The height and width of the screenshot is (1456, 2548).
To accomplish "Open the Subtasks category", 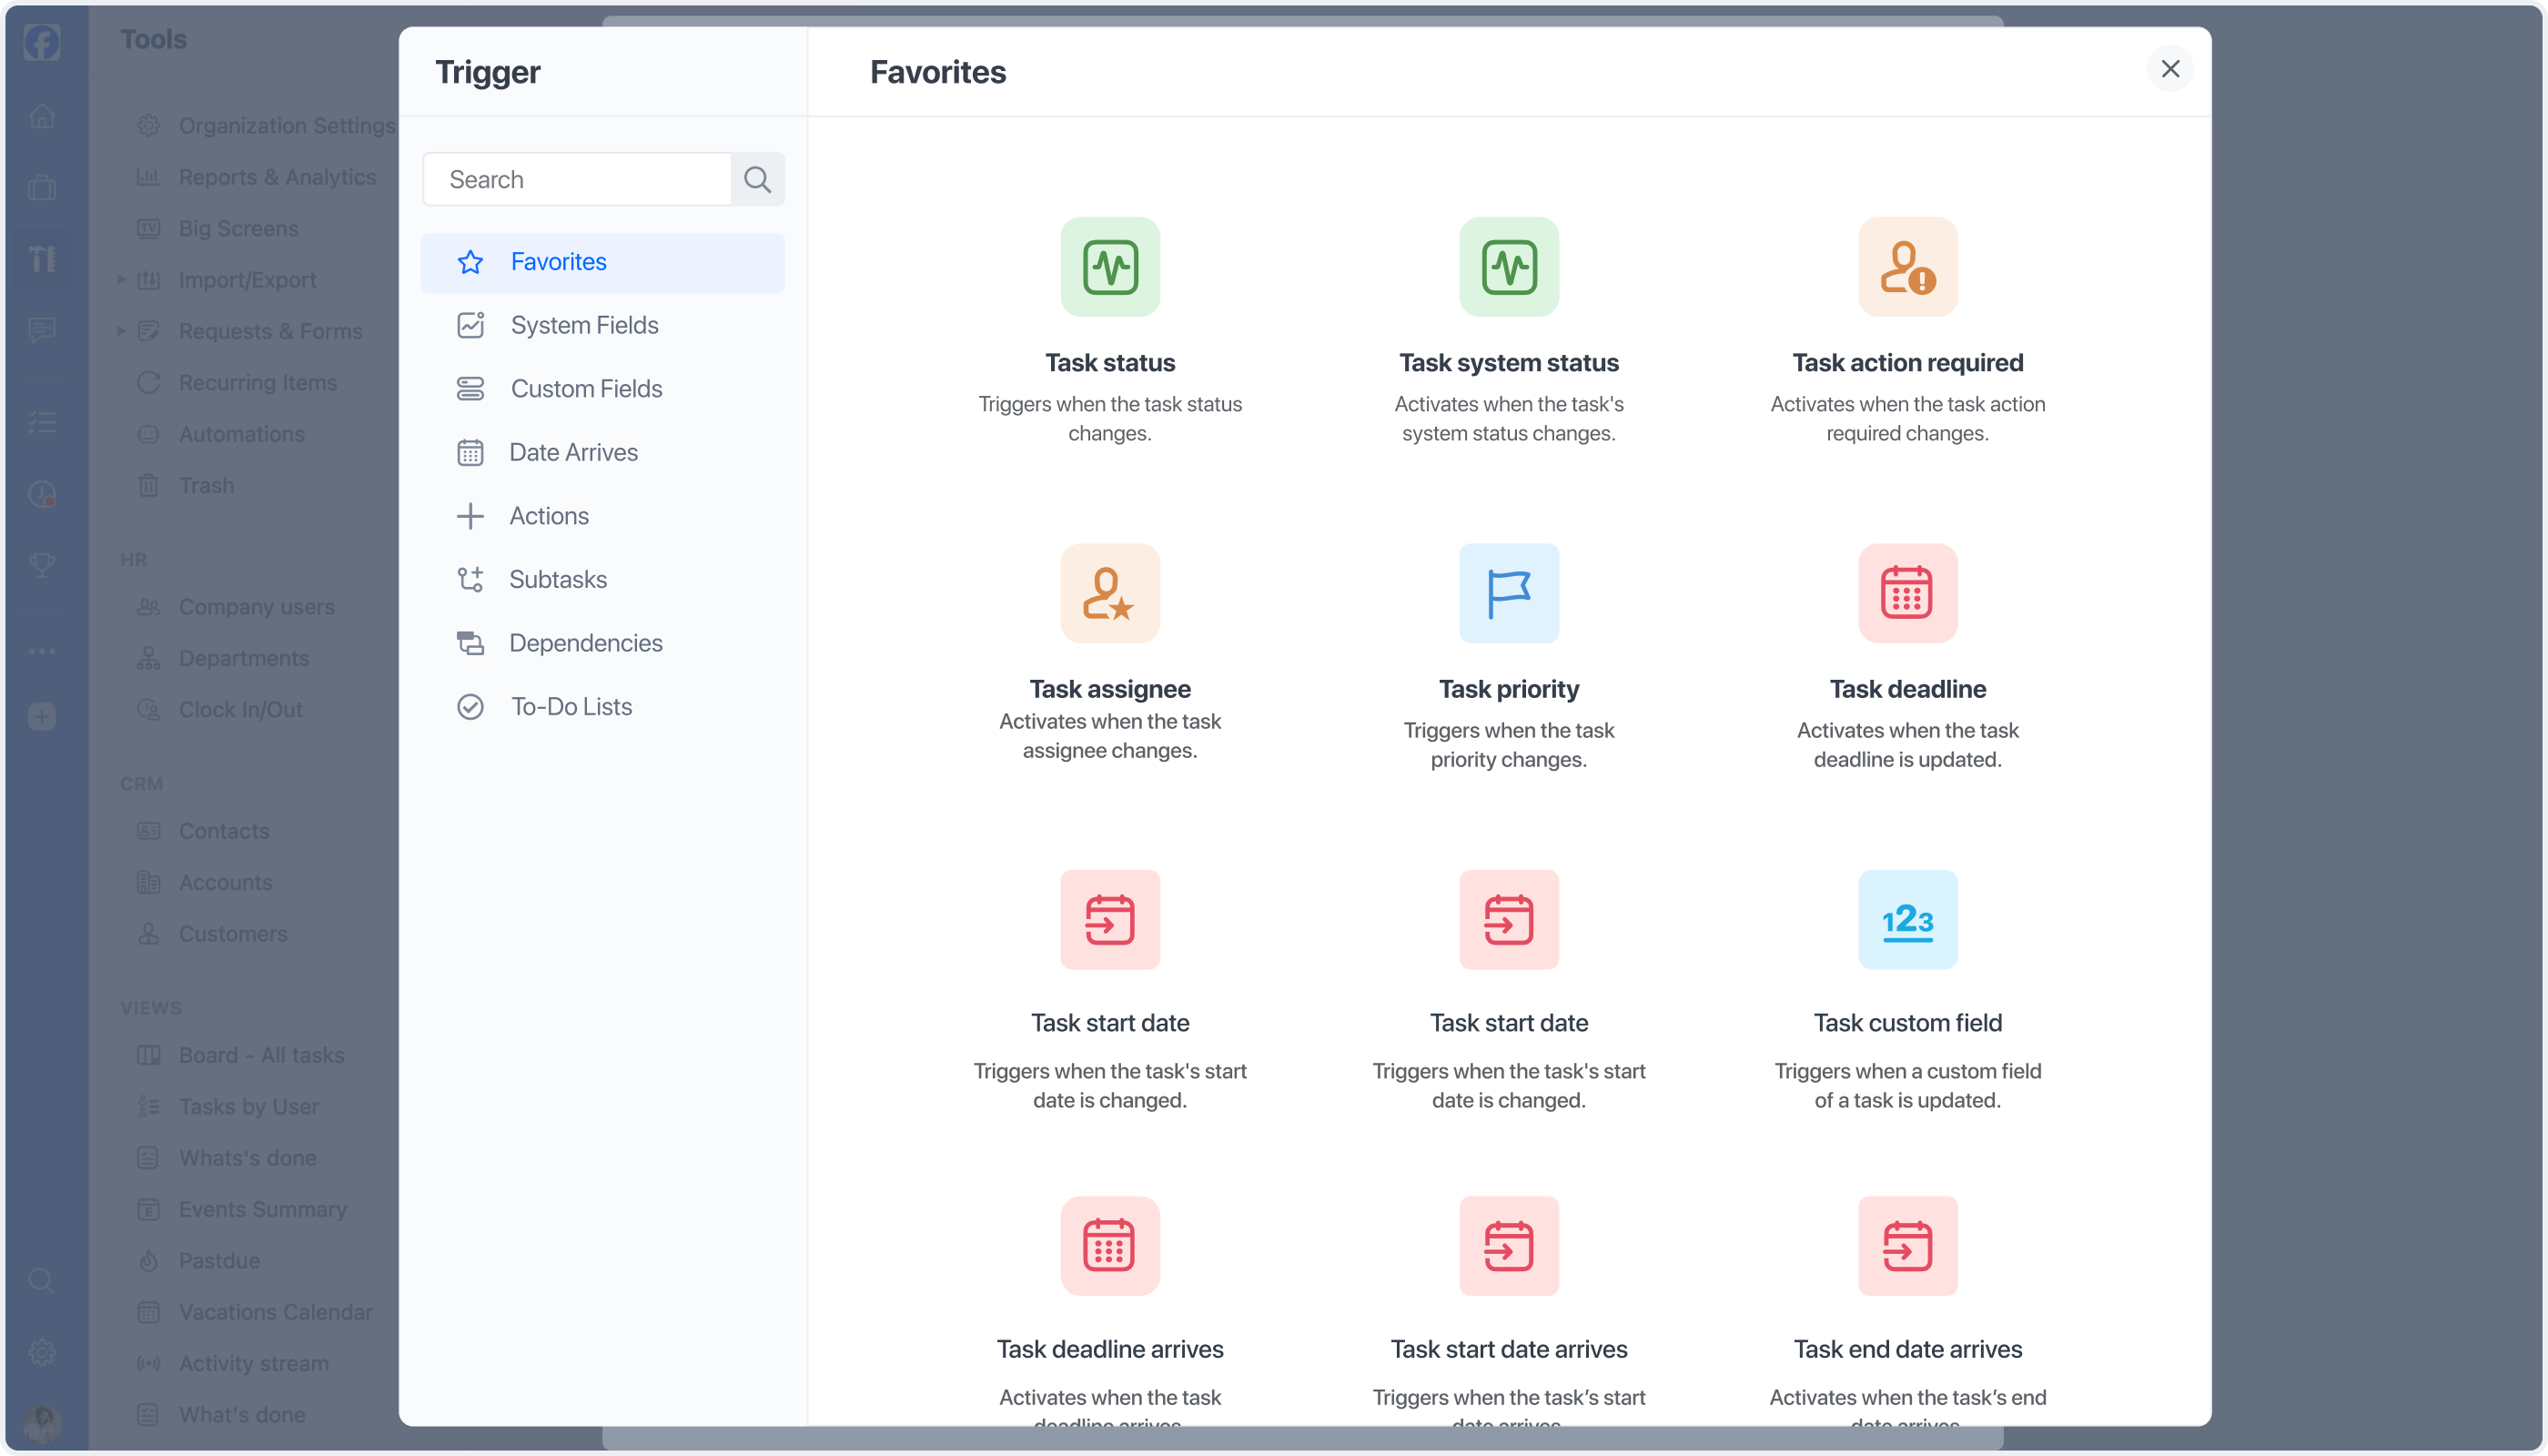I will (x=602, y=579).
